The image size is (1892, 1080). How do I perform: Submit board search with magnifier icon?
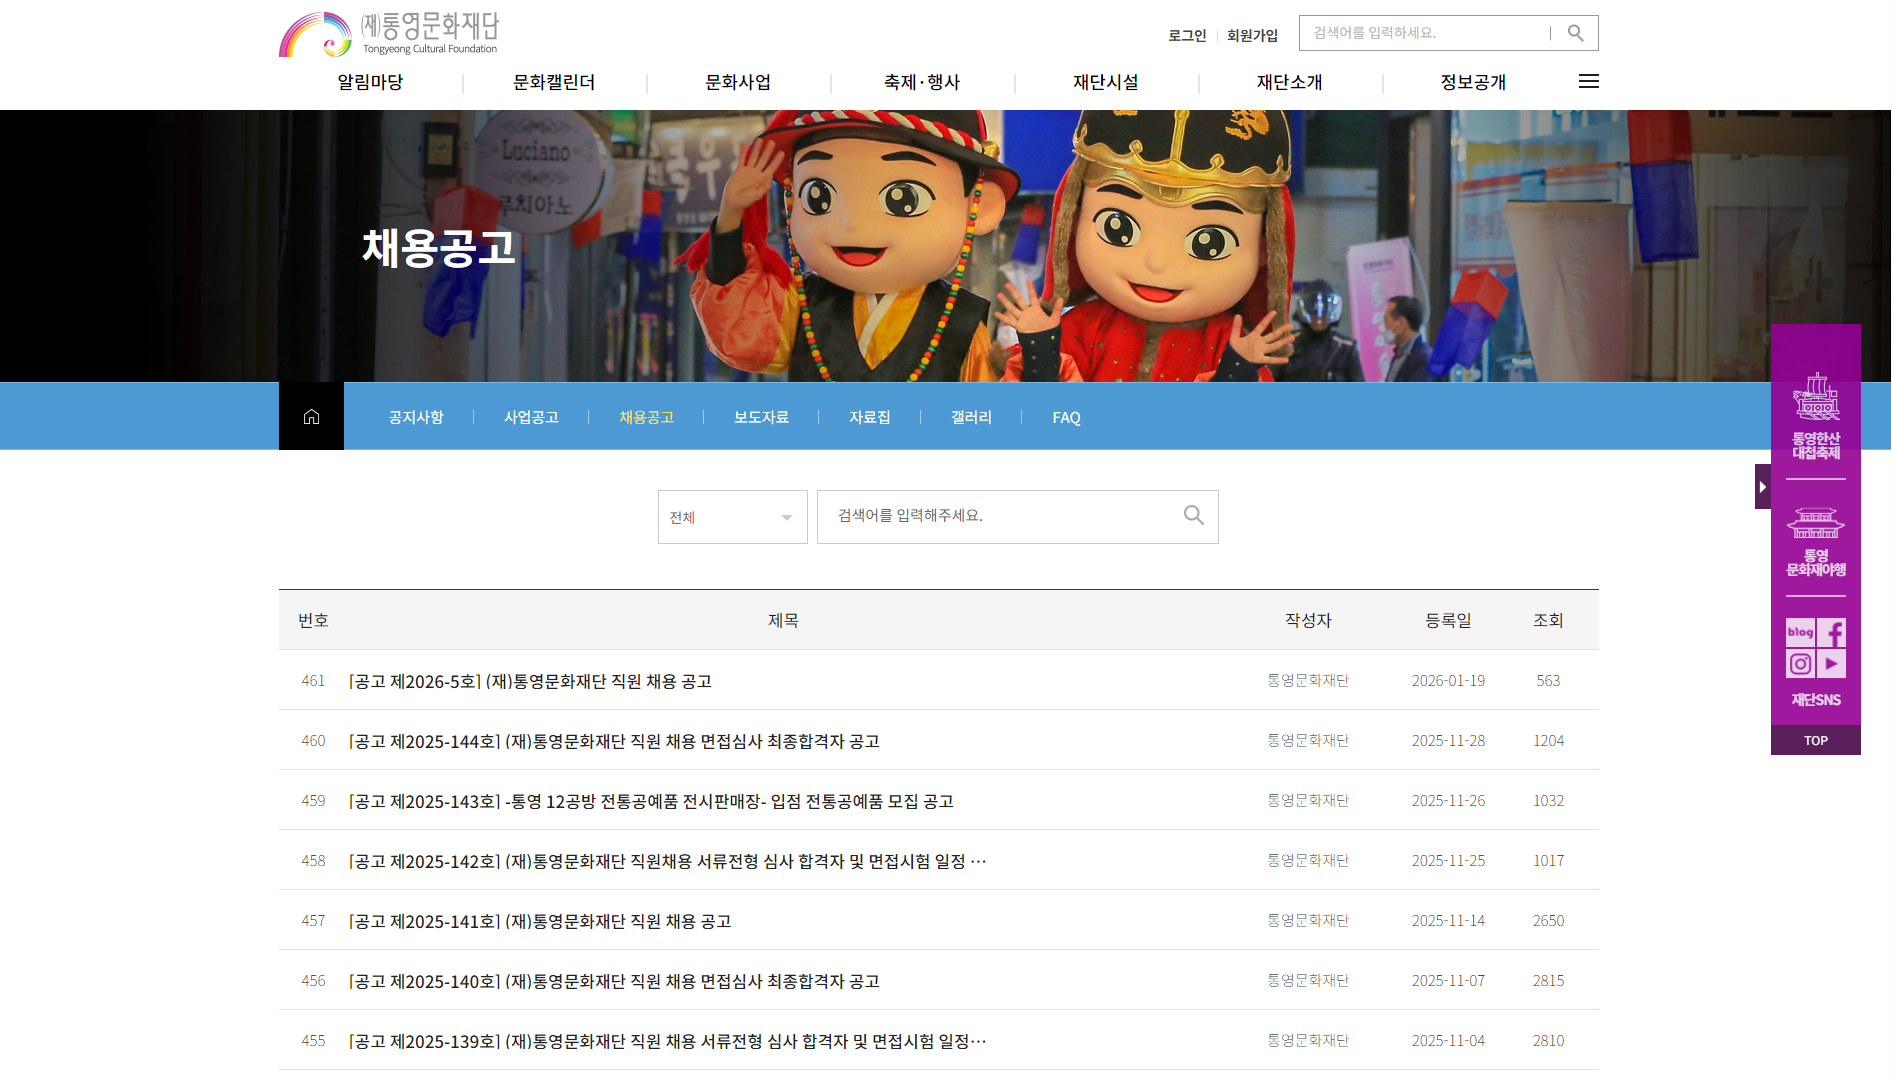[1193, 516]
